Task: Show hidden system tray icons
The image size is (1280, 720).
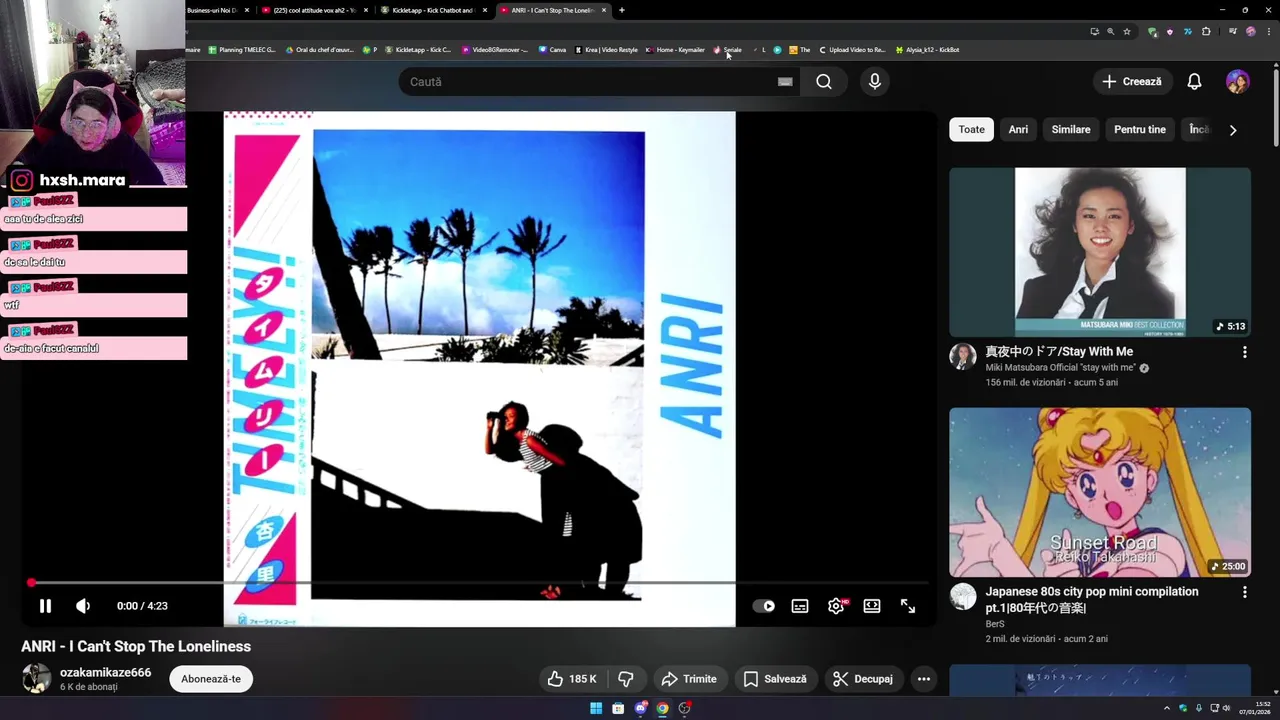Action: 1166,708
